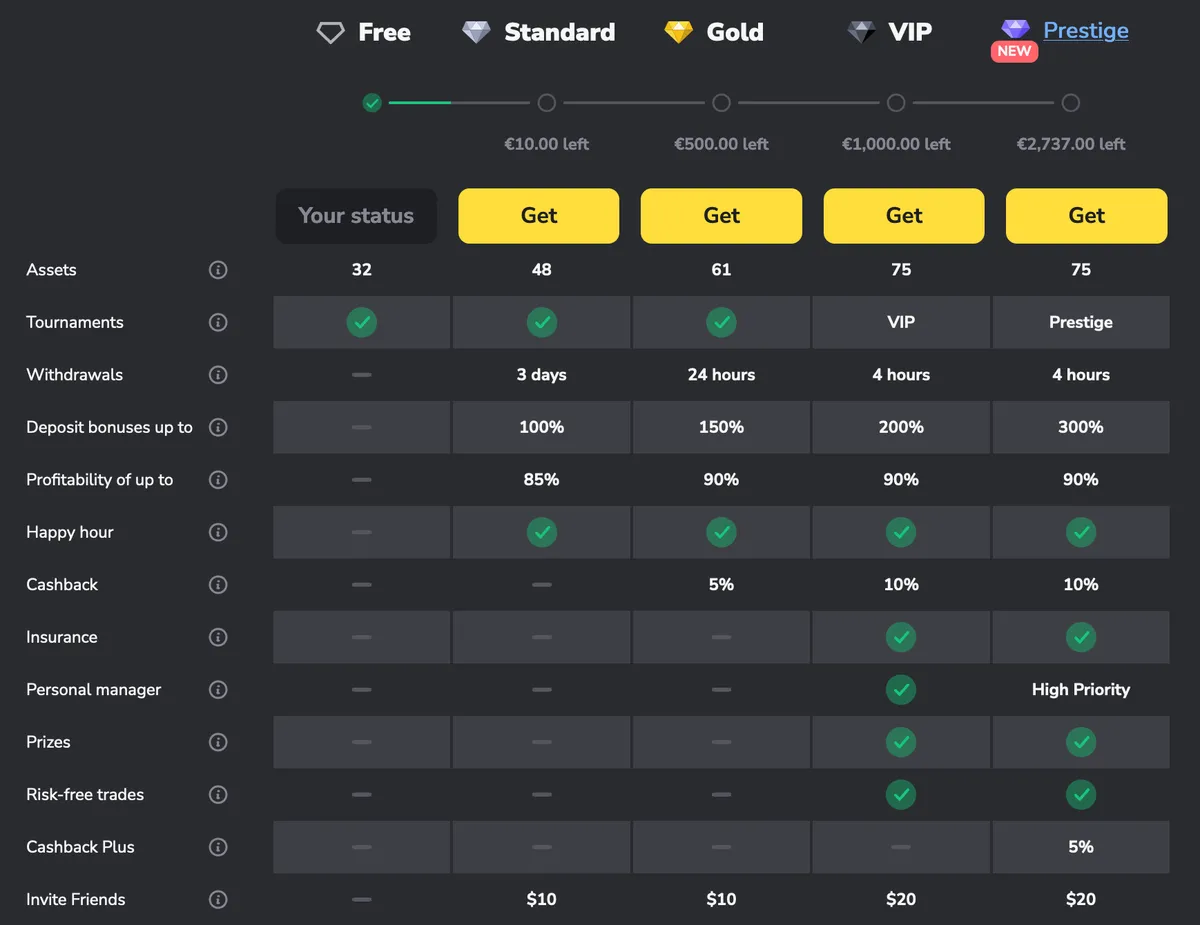Click the 85% profitability cell
Viewport: 1200px width, 925px height.
(542, 480)
